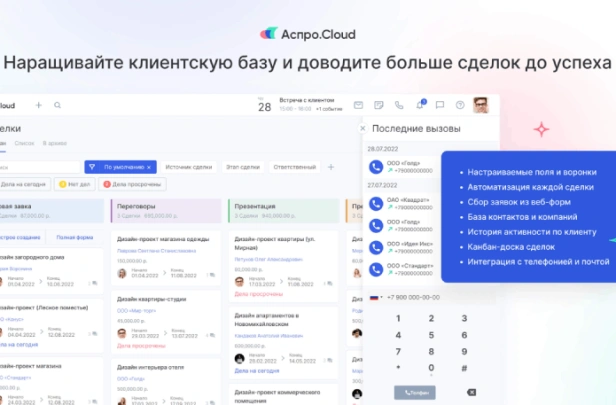The image size is (616, 405).
Task: Expand the По умолчанию filter dropdown
Action: coord(120,167)
